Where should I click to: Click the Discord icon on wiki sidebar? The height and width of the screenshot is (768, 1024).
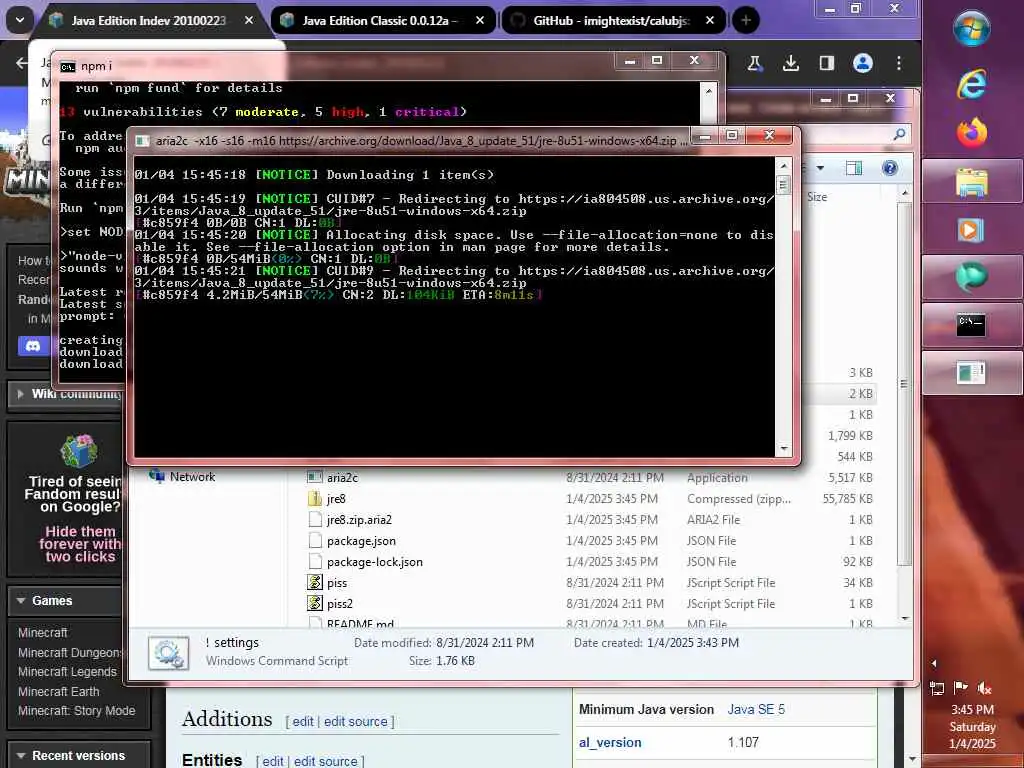coord(33,345)
